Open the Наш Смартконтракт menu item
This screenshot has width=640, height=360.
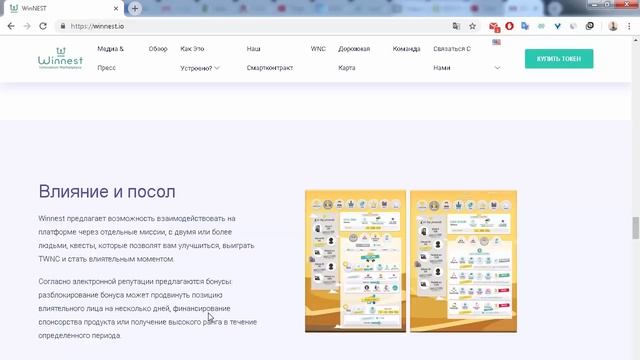(x=269, y=58)
